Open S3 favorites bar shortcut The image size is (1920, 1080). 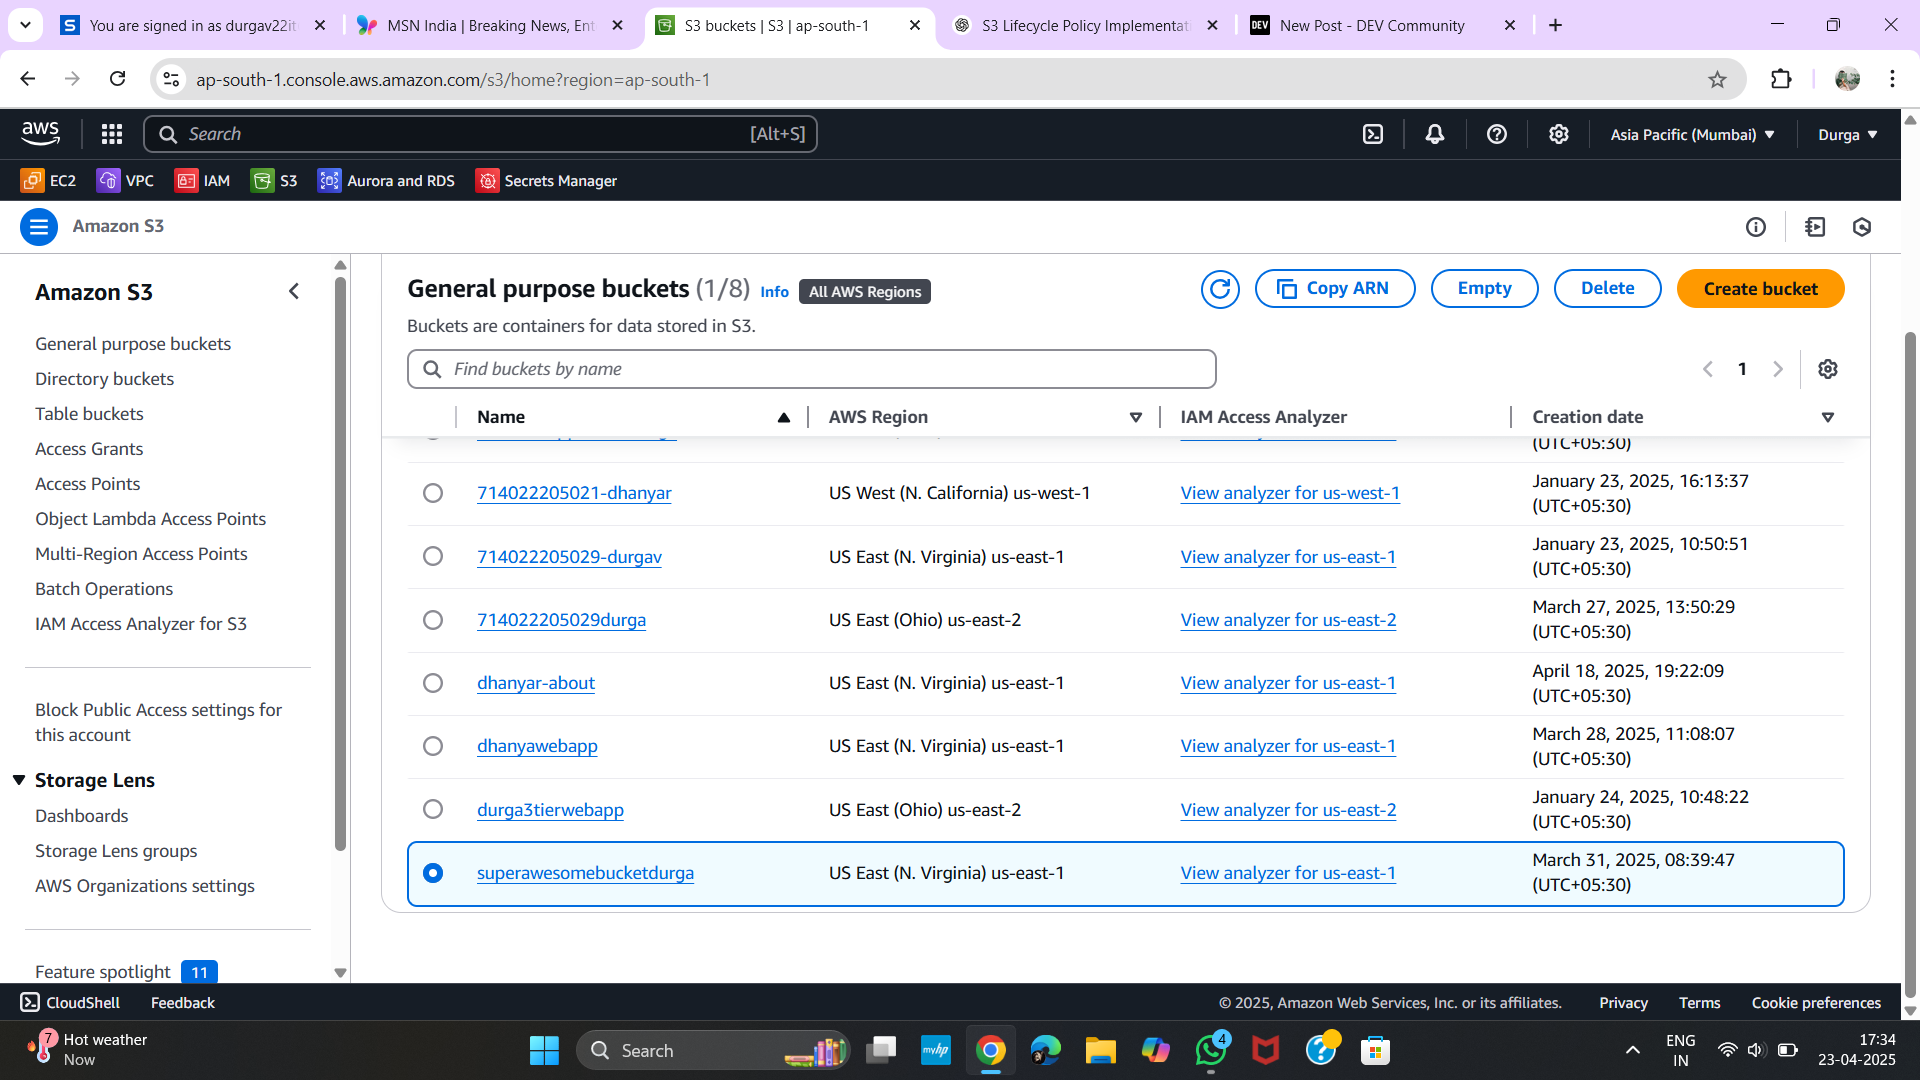tap(274, 180)
